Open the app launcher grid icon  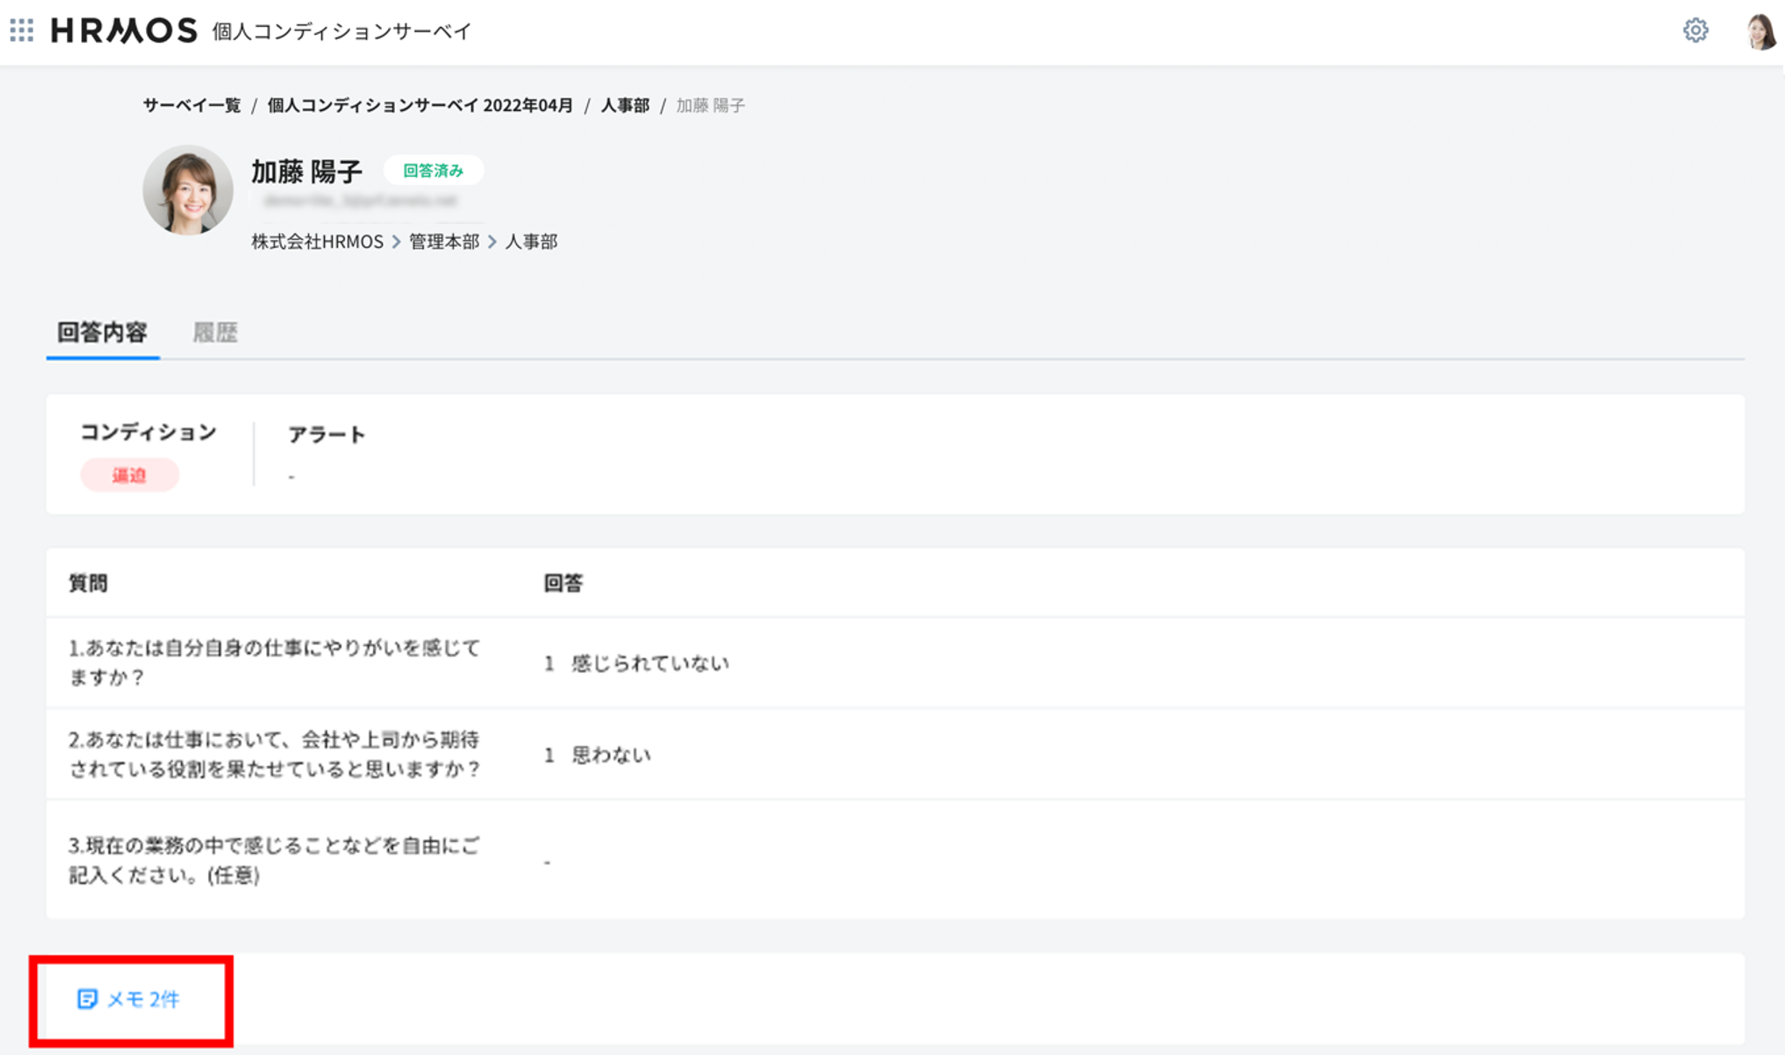coord(22,30)
